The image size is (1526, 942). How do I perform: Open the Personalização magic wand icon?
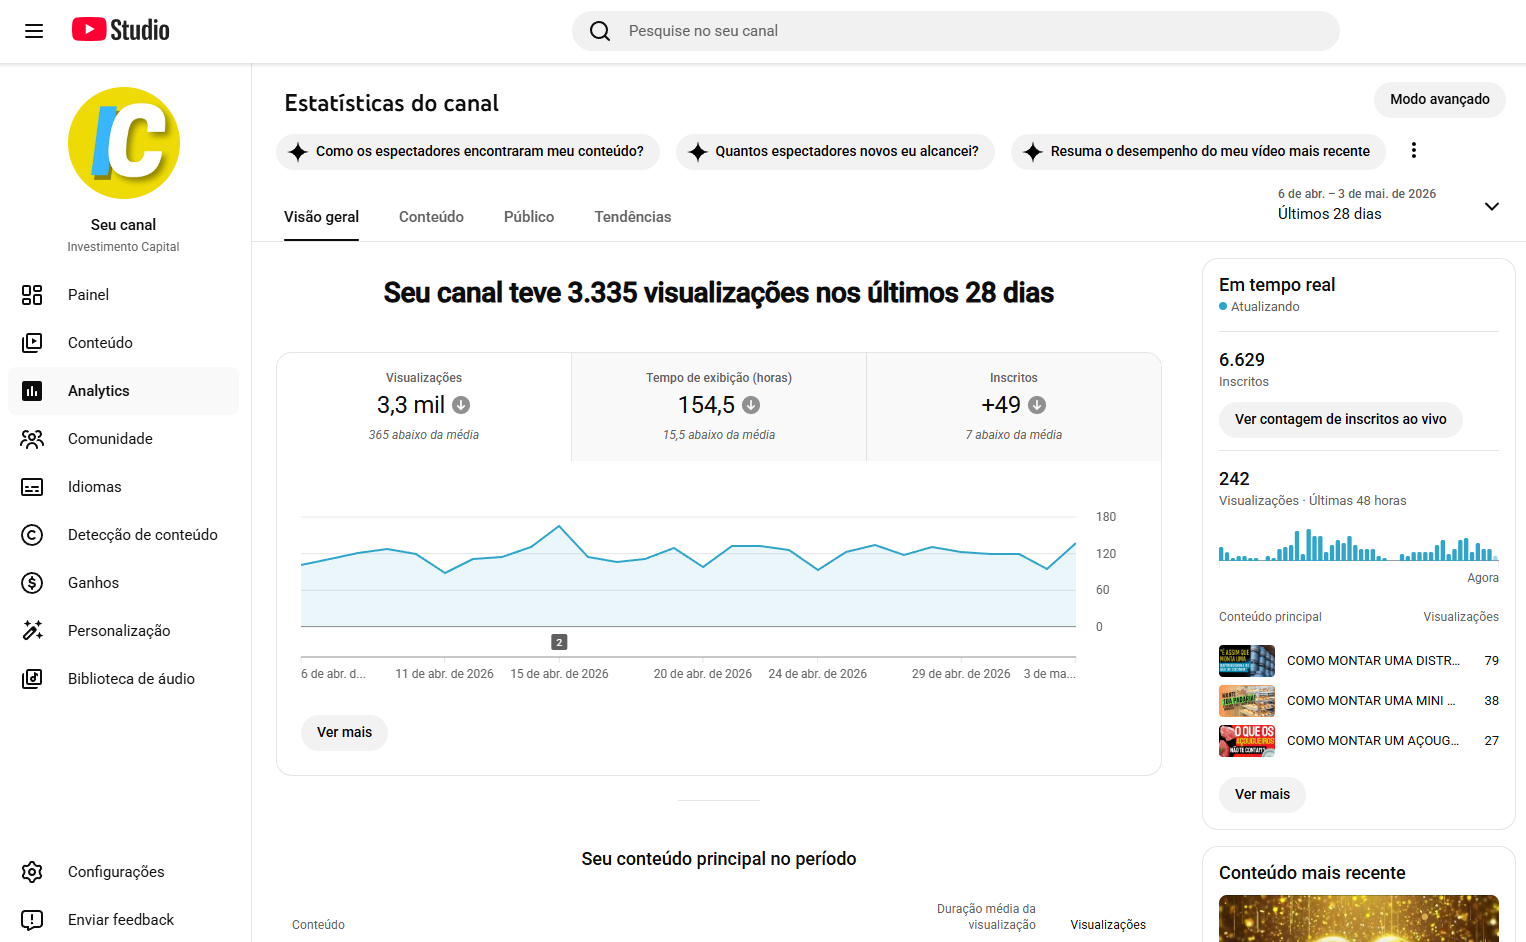32,631
